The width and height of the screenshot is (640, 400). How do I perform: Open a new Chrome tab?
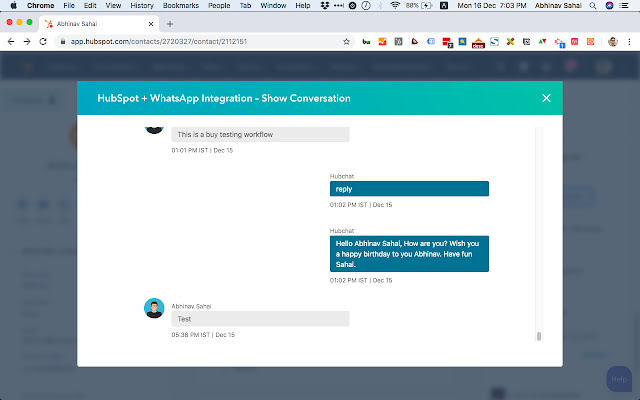click(170, 24)
